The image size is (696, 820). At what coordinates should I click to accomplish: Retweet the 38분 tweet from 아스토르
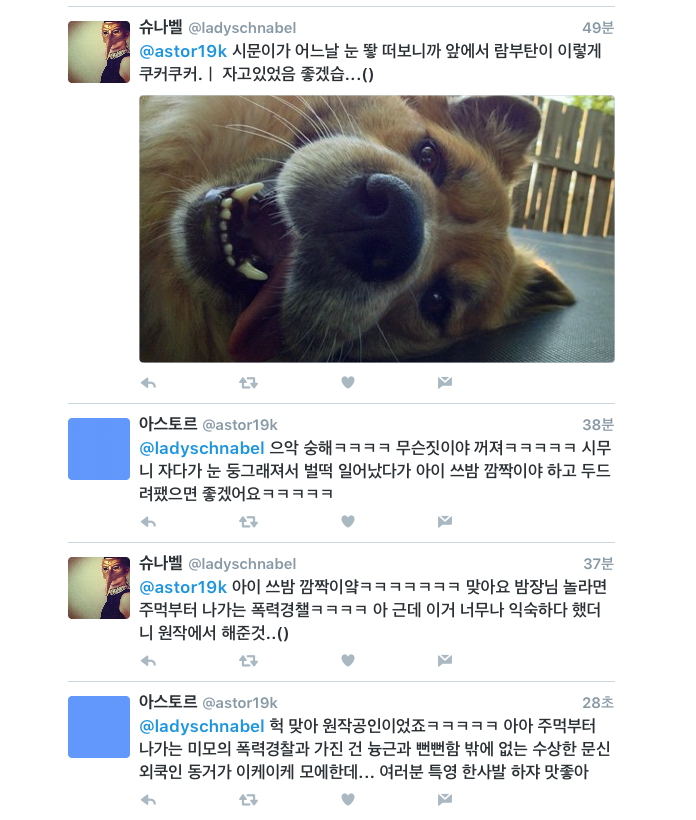click(248, 521)
